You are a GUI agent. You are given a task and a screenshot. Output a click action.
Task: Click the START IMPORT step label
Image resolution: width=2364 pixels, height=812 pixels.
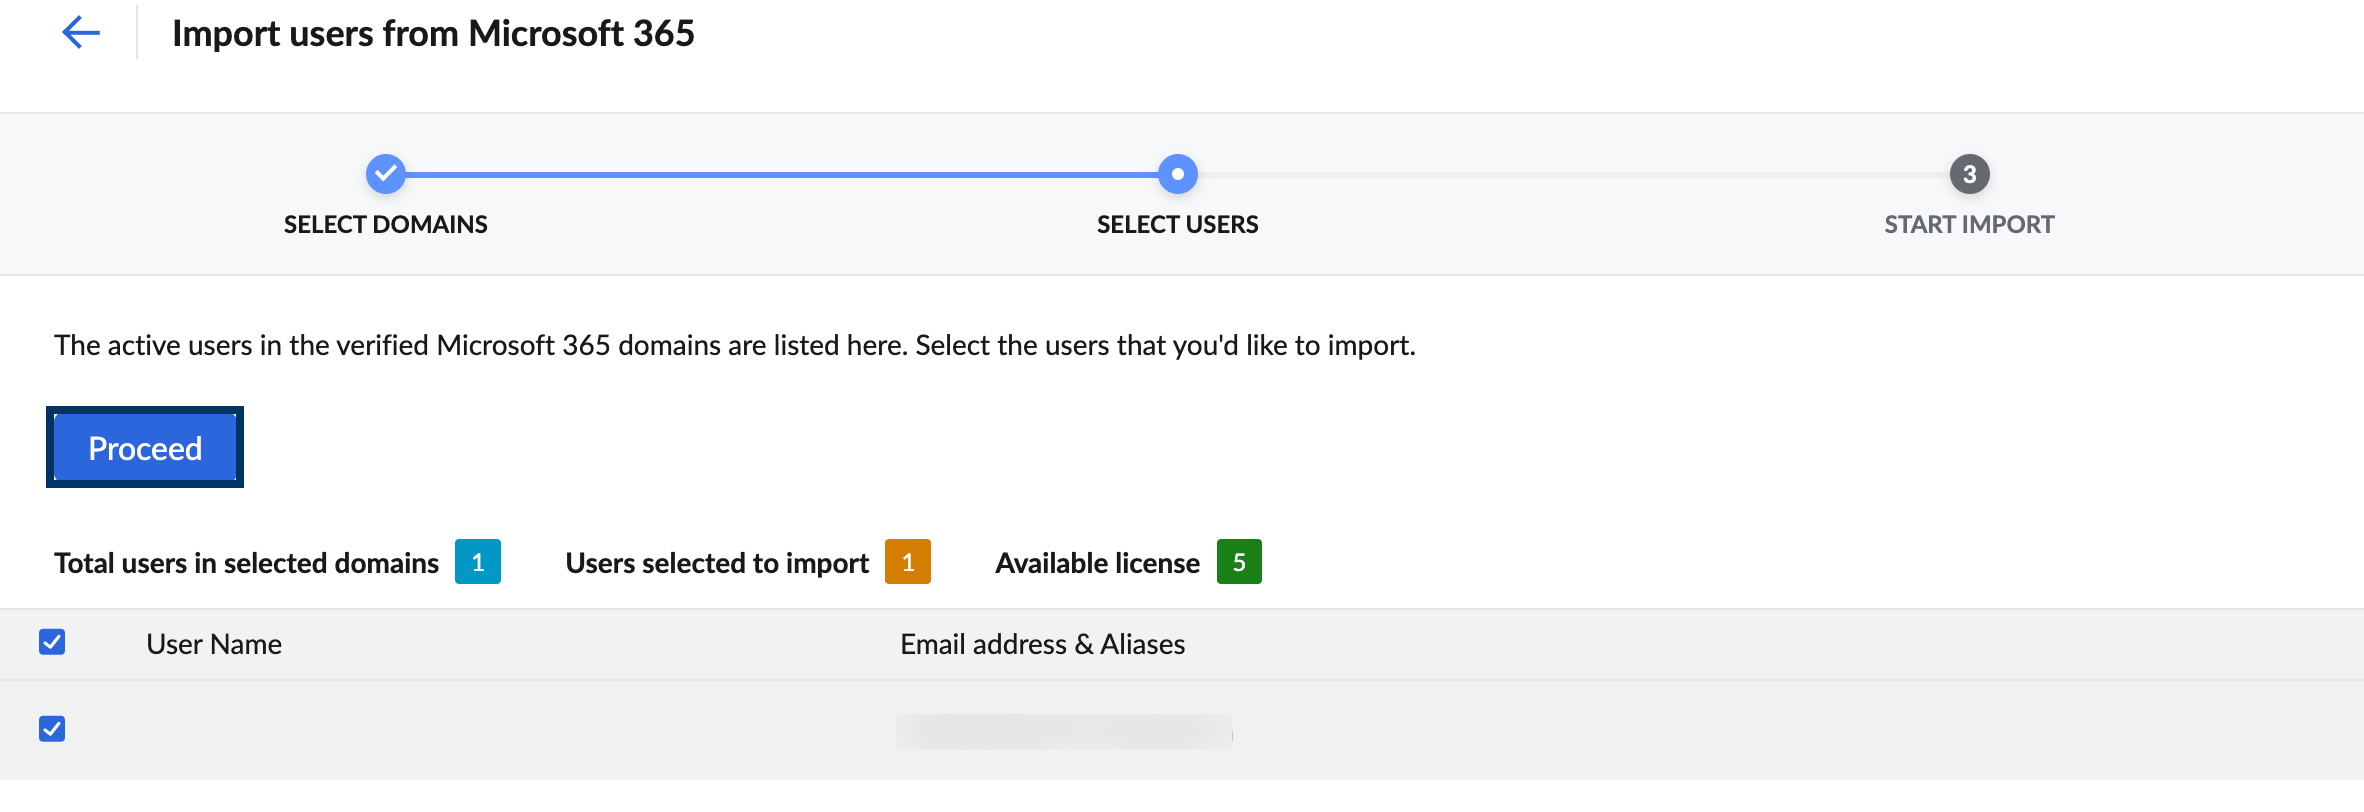(1969, 224)
